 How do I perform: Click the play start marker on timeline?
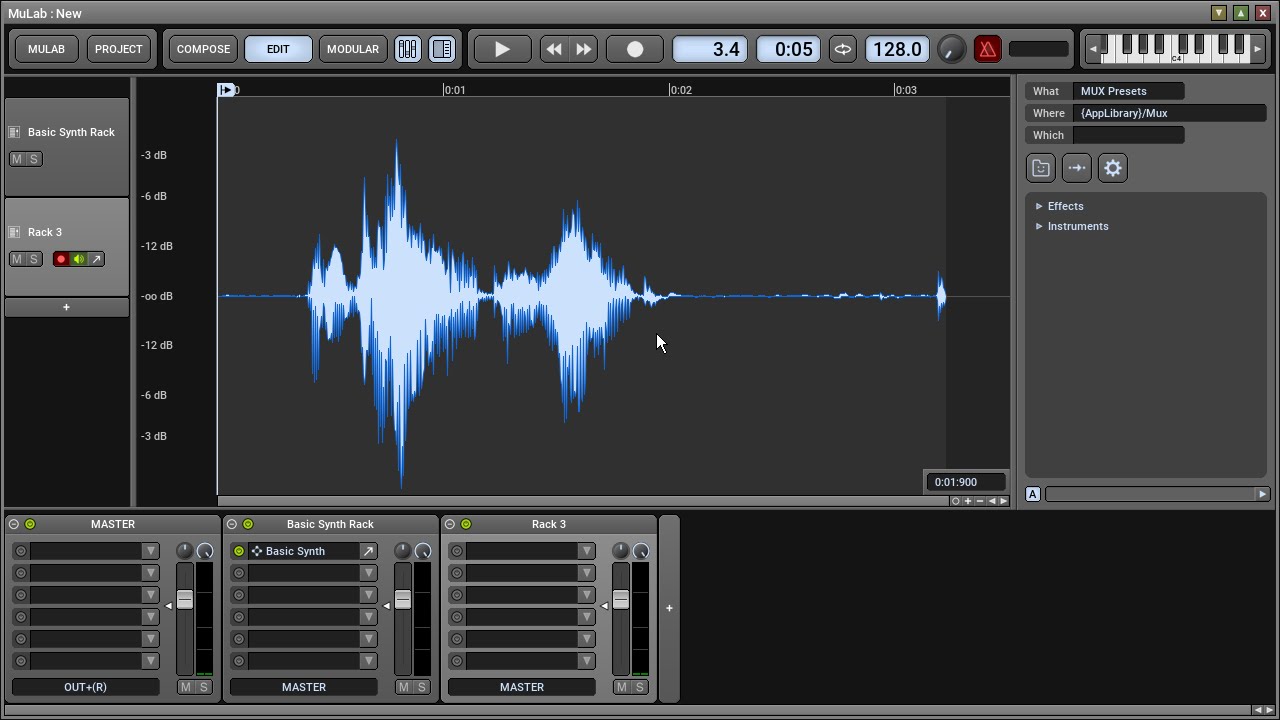click(226, 90)
